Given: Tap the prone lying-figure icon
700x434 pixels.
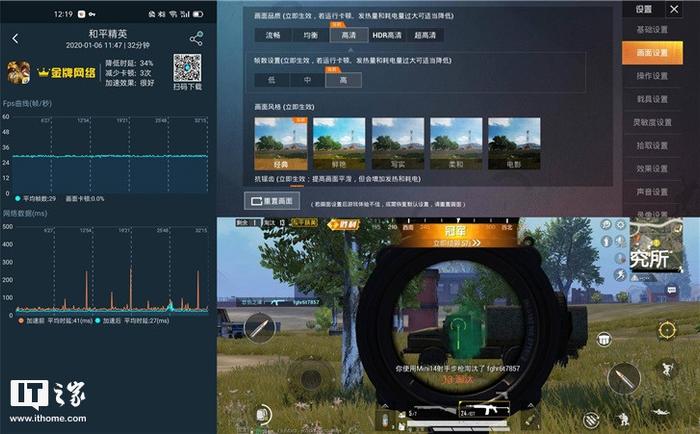Looking at the screenshot, I should (662, 412).
